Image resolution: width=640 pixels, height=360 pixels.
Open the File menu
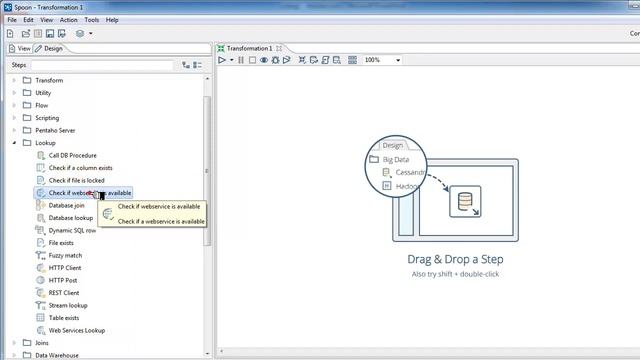pos(12,20)
